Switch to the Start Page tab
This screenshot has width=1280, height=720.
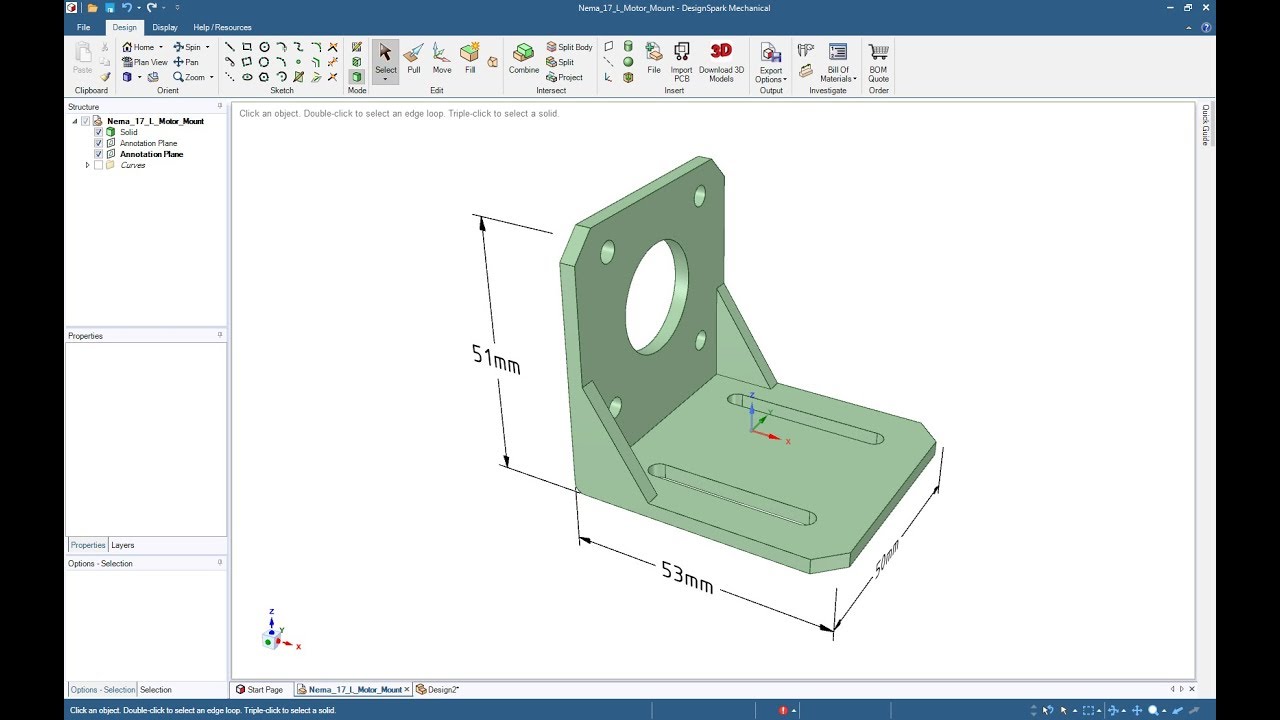pyautogui.click(x=260, y=689)
